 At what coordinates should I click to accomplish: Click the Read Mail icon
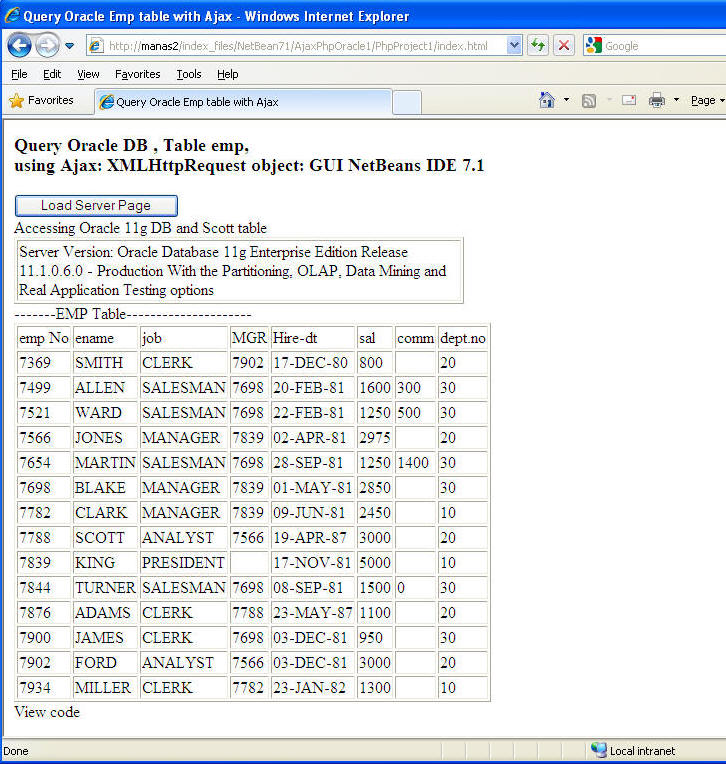(629, 100)
